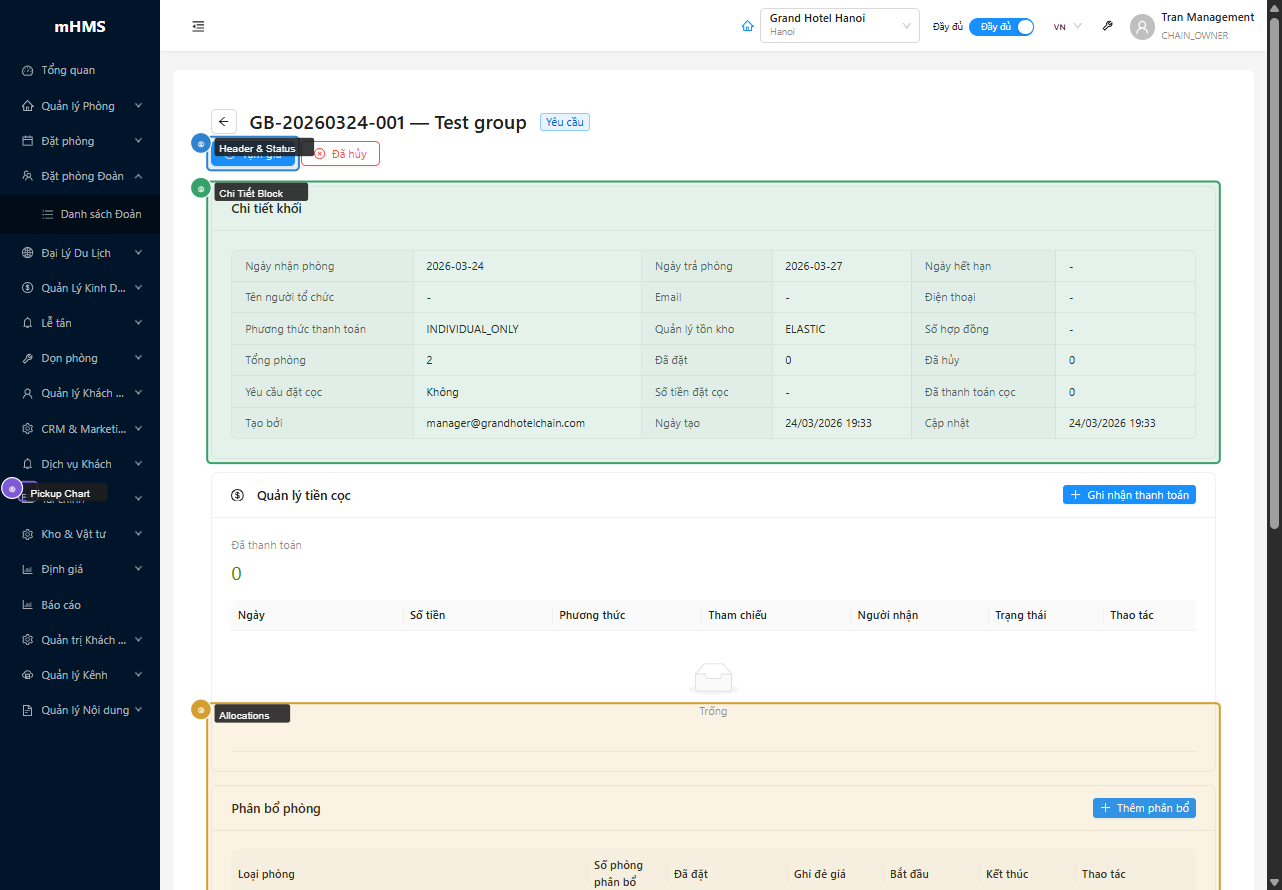Expand the Lễ tân menu chevron
The image size is (1282, 890).
point(139,322)
